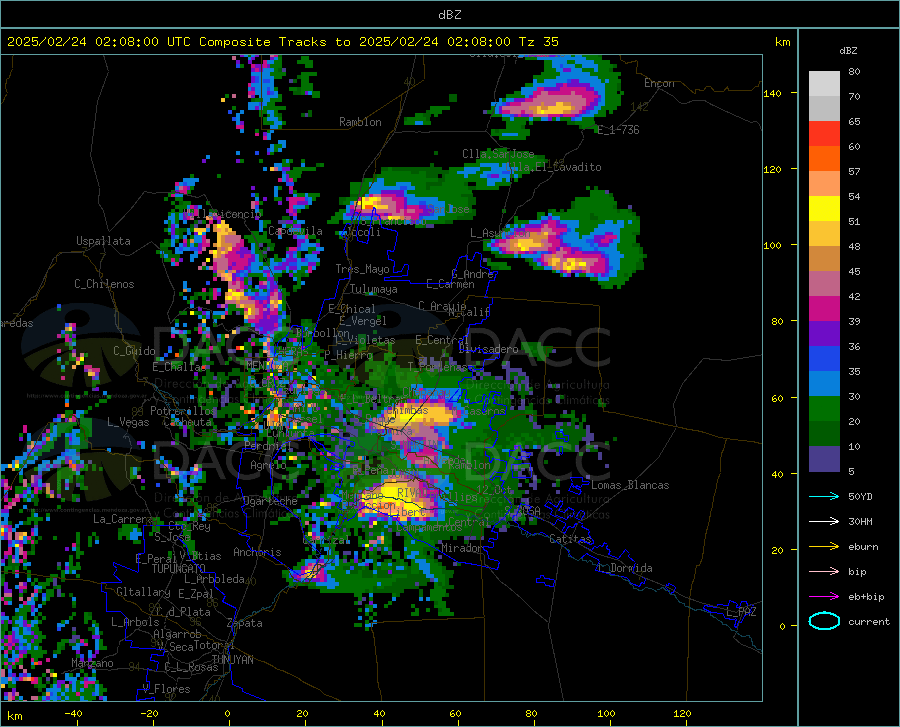Pick the blue 35 dBZ color swatch
This screenshot has height=727, width=900.
(824, 359)
